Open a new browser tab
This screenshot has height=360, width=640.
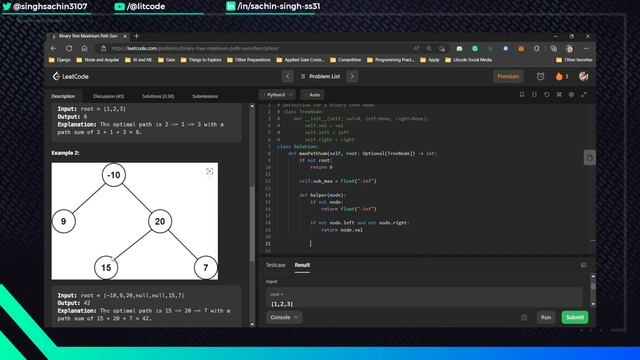tap(136, 36)
